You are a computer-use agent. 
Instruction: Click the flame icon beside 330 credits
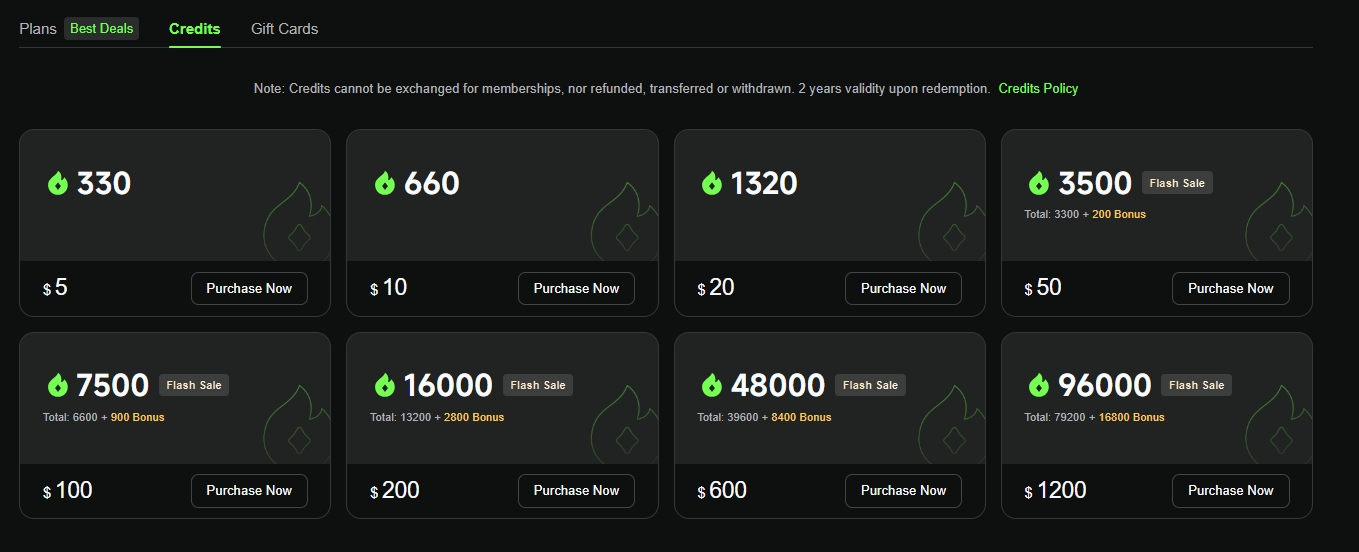(x=57, y=183)
